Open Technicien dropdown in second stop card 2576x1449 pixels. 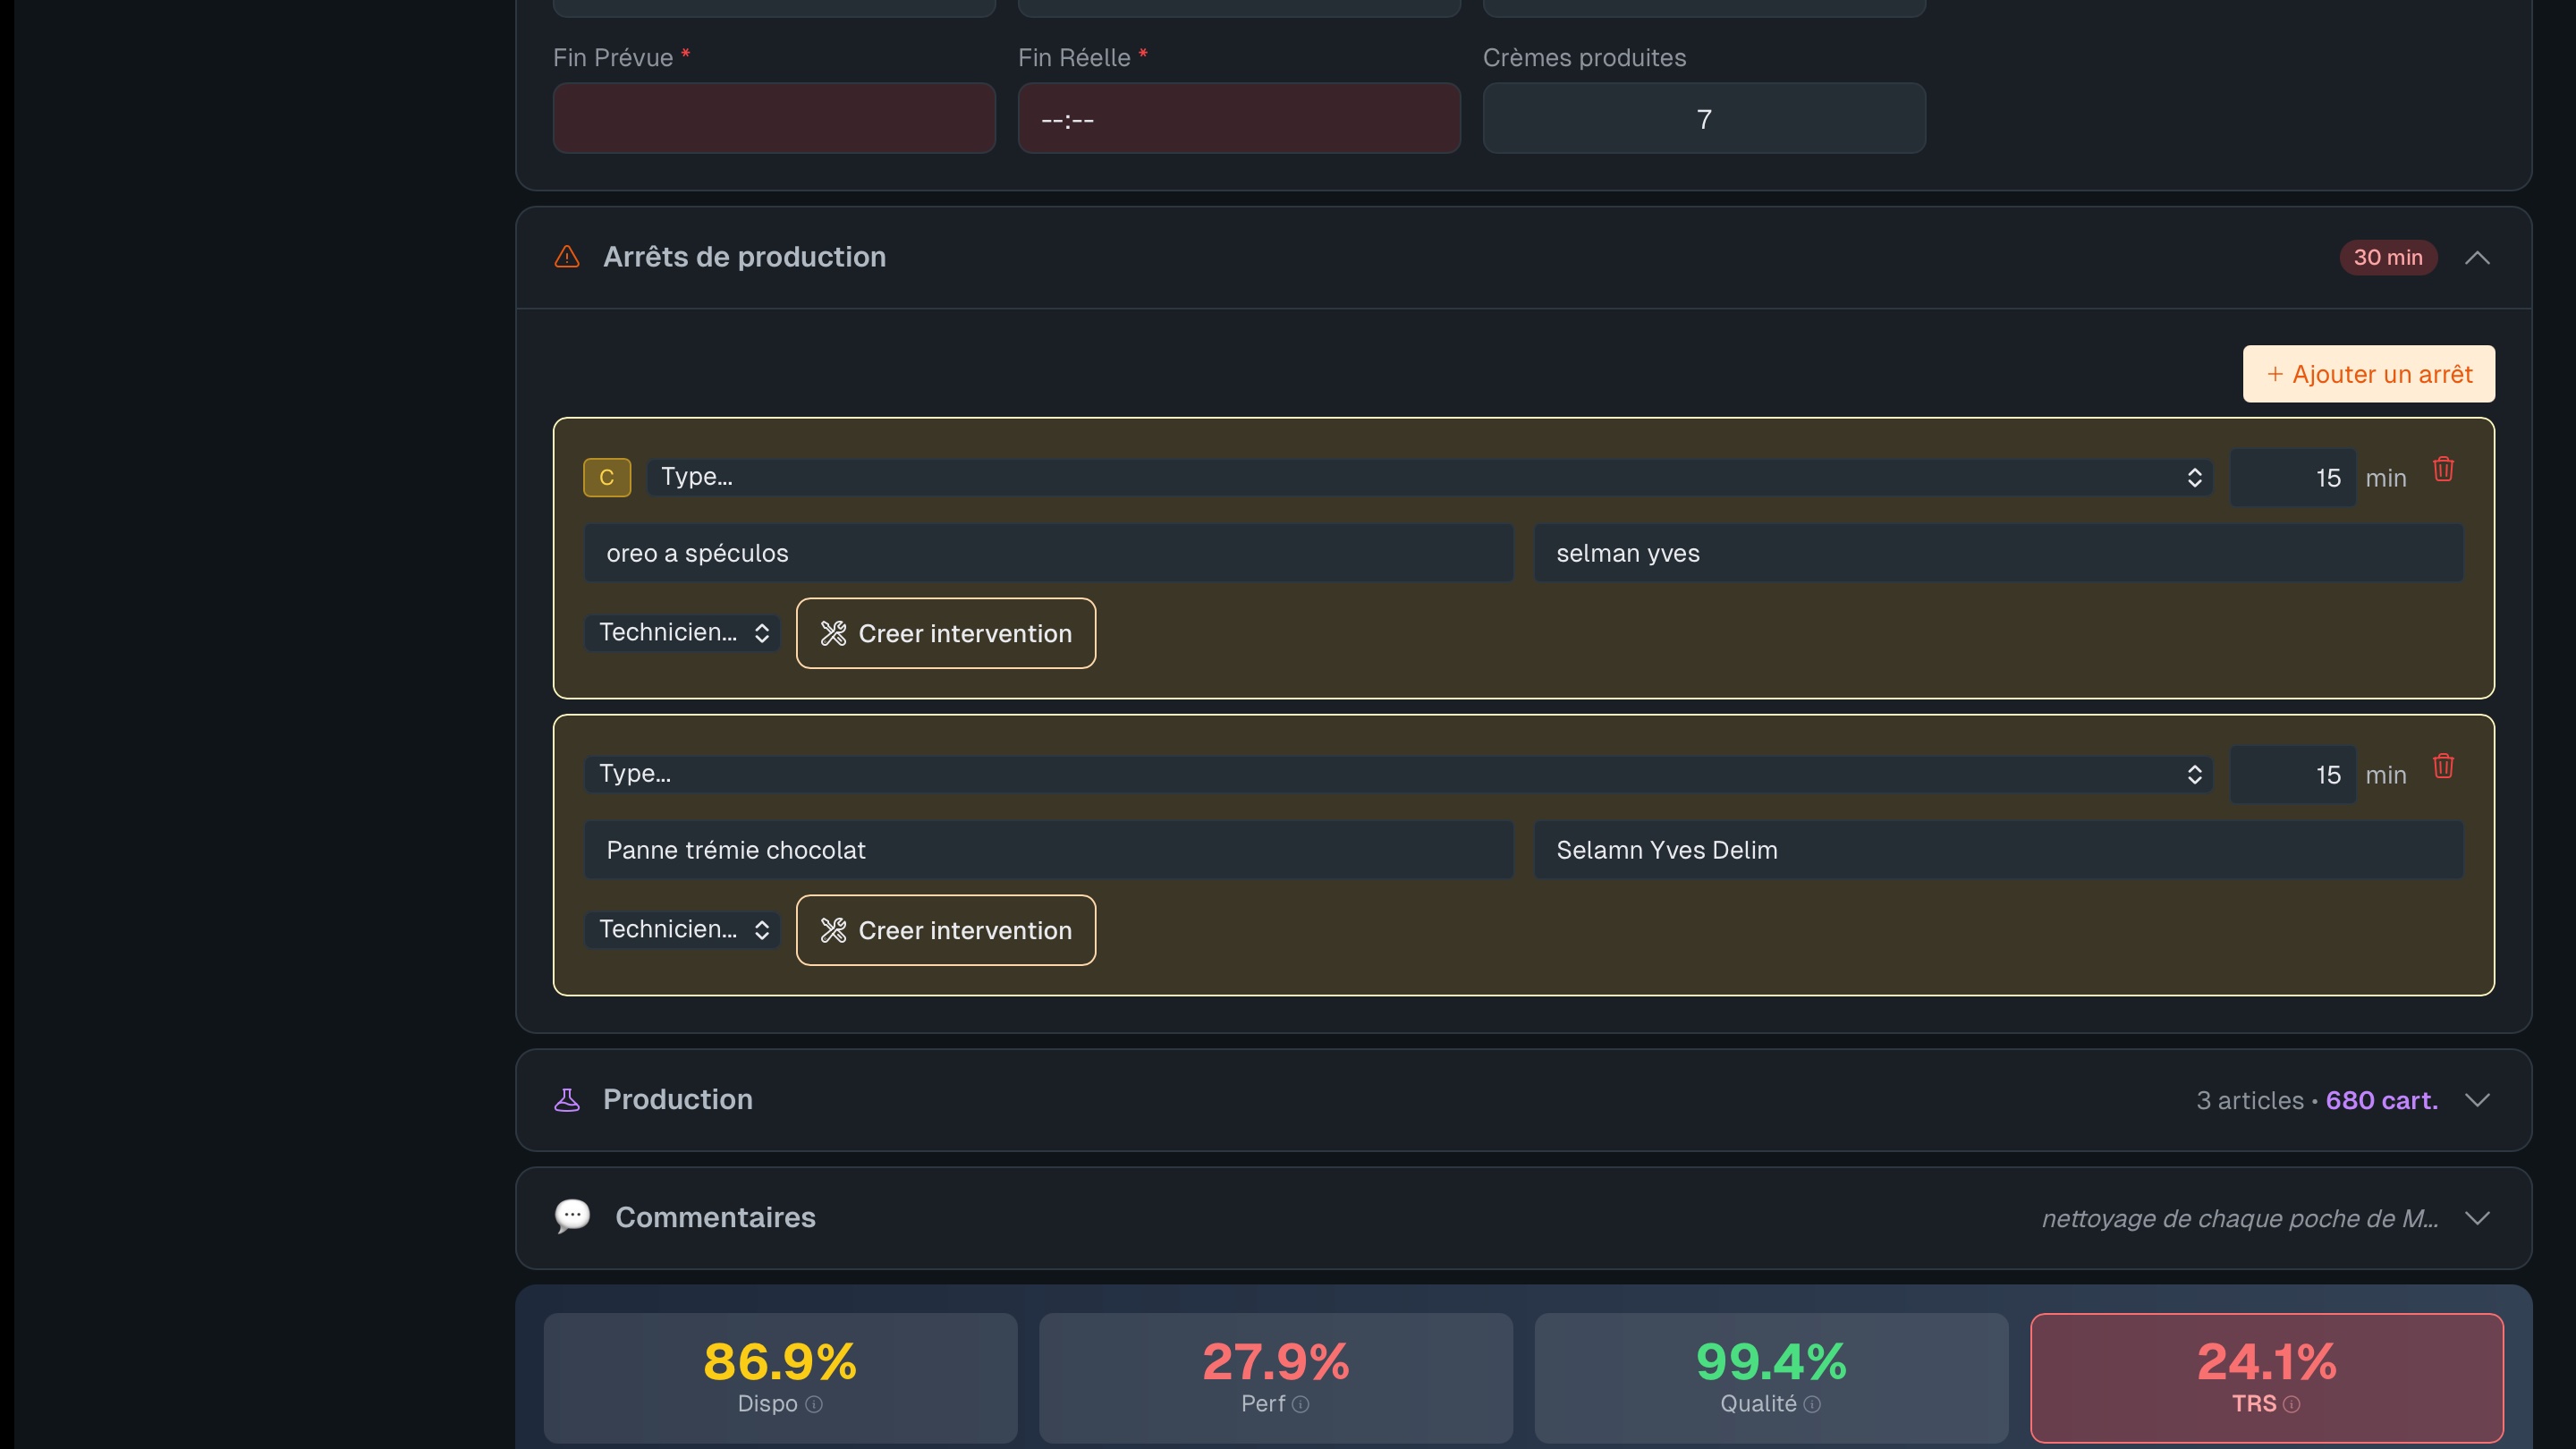pyautogui.click(x=682, y=930)
